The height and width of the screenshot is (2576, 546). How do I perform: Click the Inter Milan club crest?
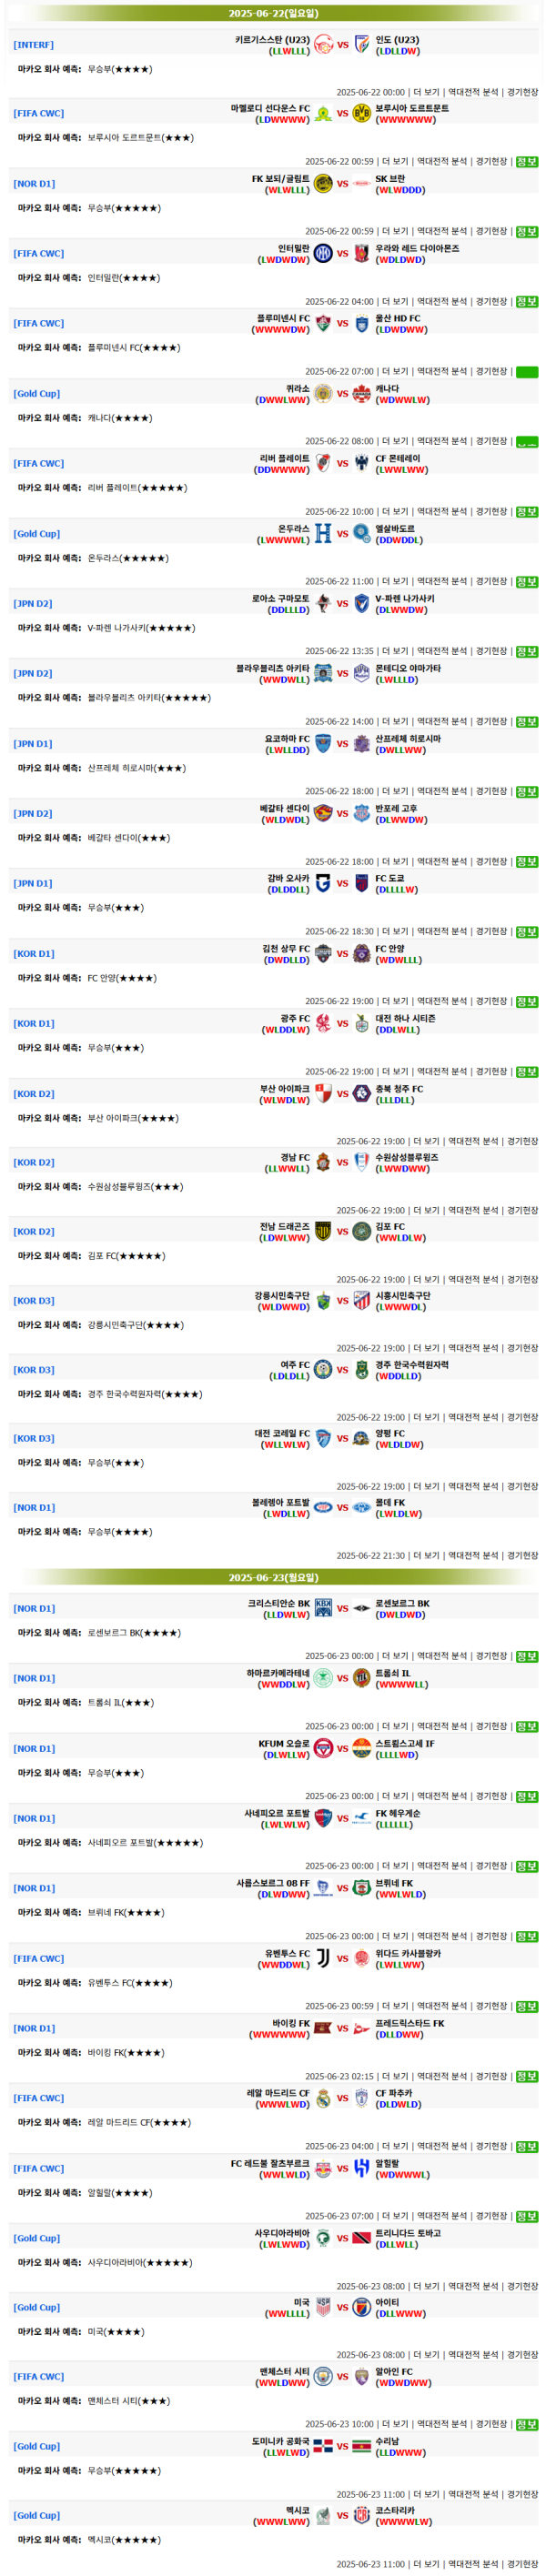323,254
